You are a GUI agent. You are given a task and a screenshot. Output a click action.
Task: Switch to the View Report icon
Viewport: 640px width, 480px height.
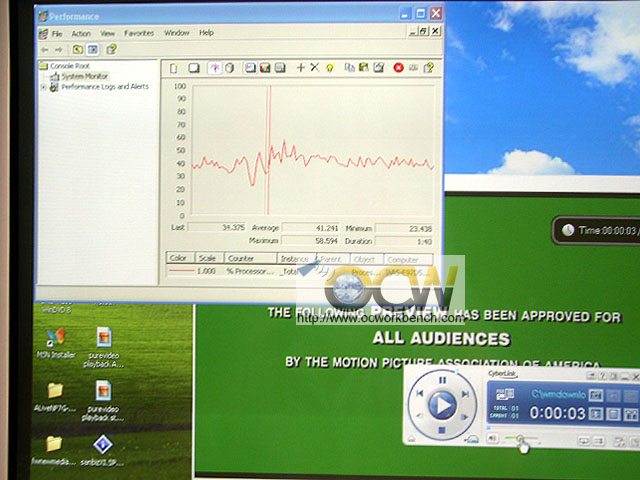coord(280,68)
